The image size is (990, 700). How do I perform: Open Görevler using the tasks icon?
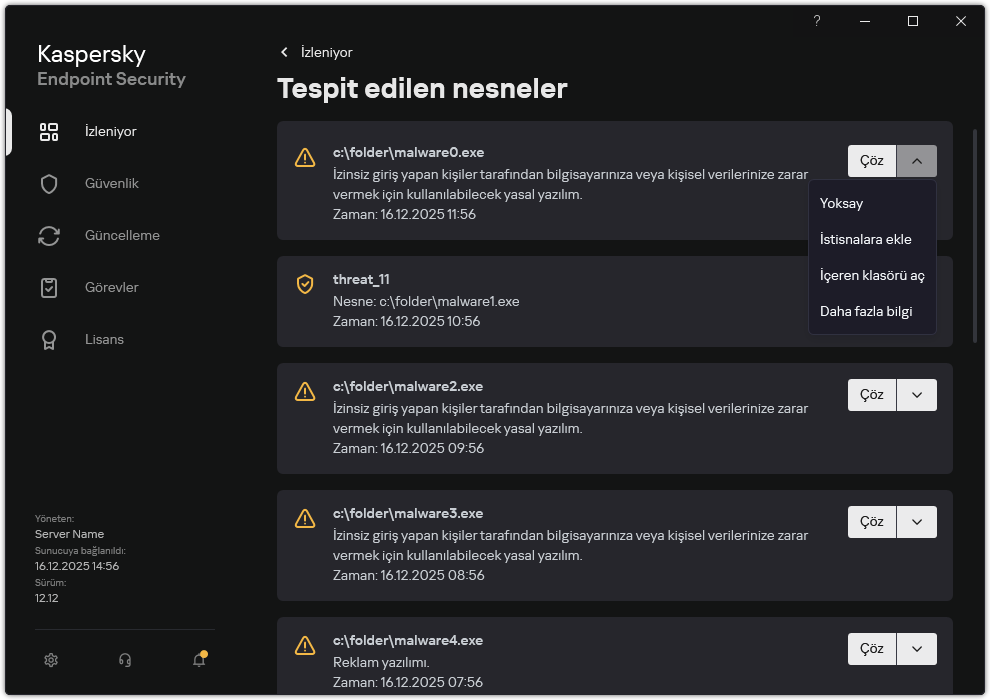click(x=48, y=287)
